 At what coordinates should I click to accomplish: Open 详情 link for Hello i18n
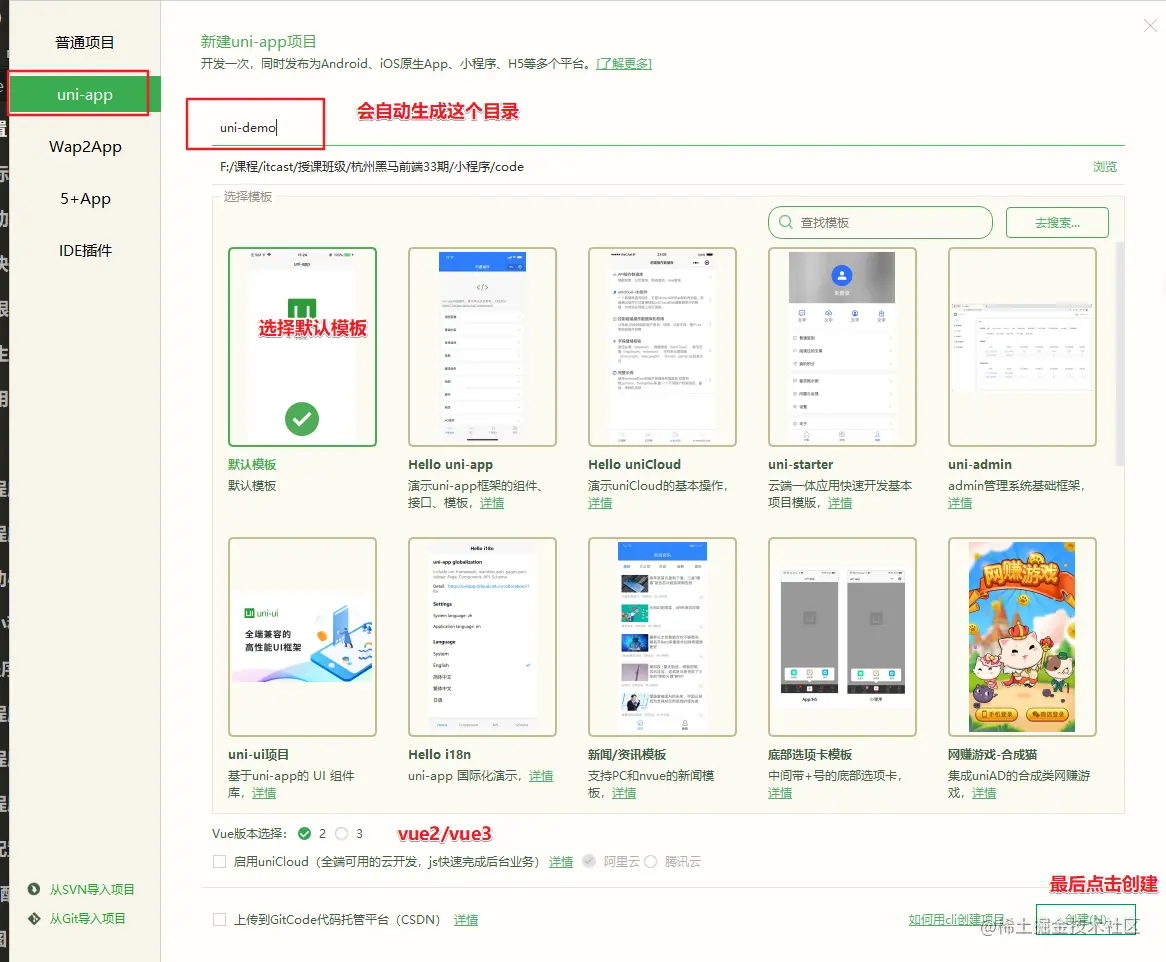[x=541, y=776]
